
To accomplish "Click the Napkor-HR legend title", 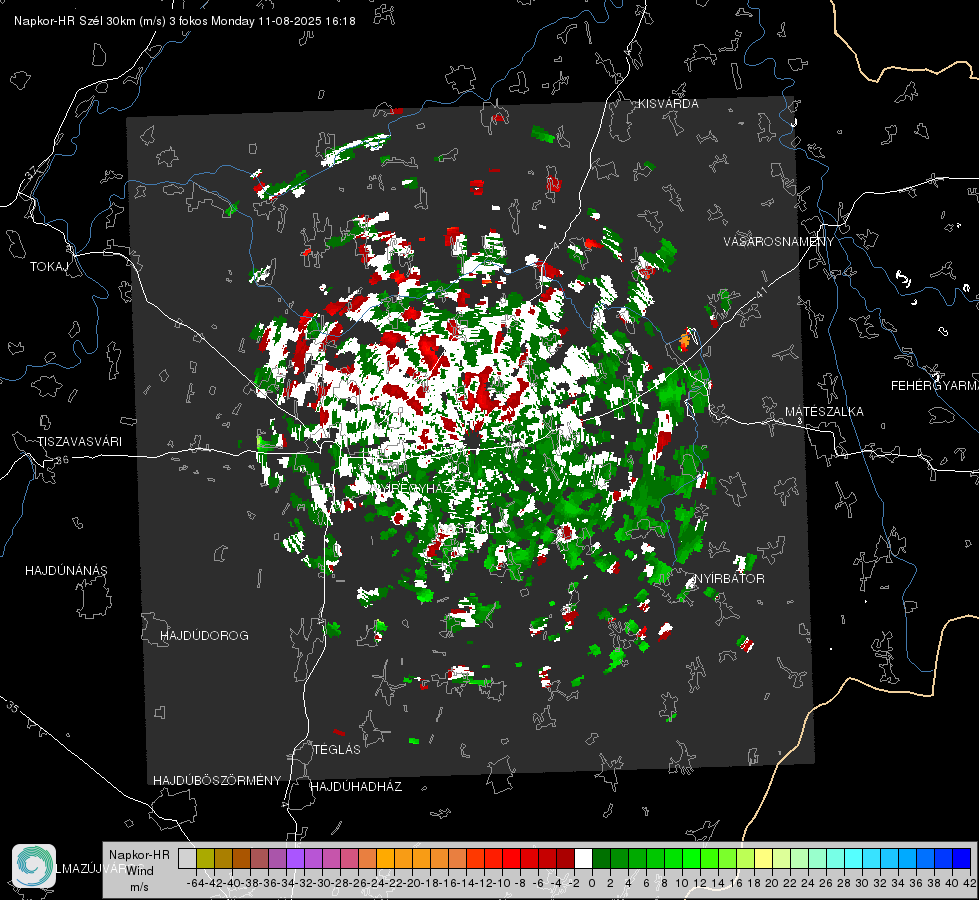I will 139,854.
